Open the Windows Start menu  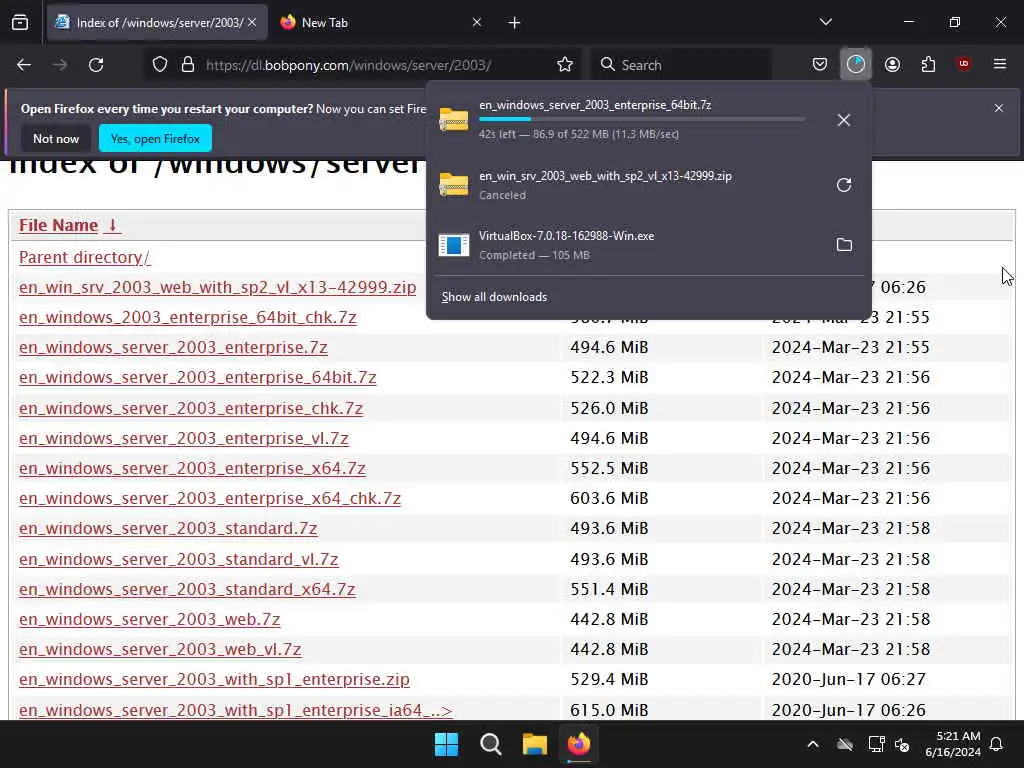[x=447, y=744]
